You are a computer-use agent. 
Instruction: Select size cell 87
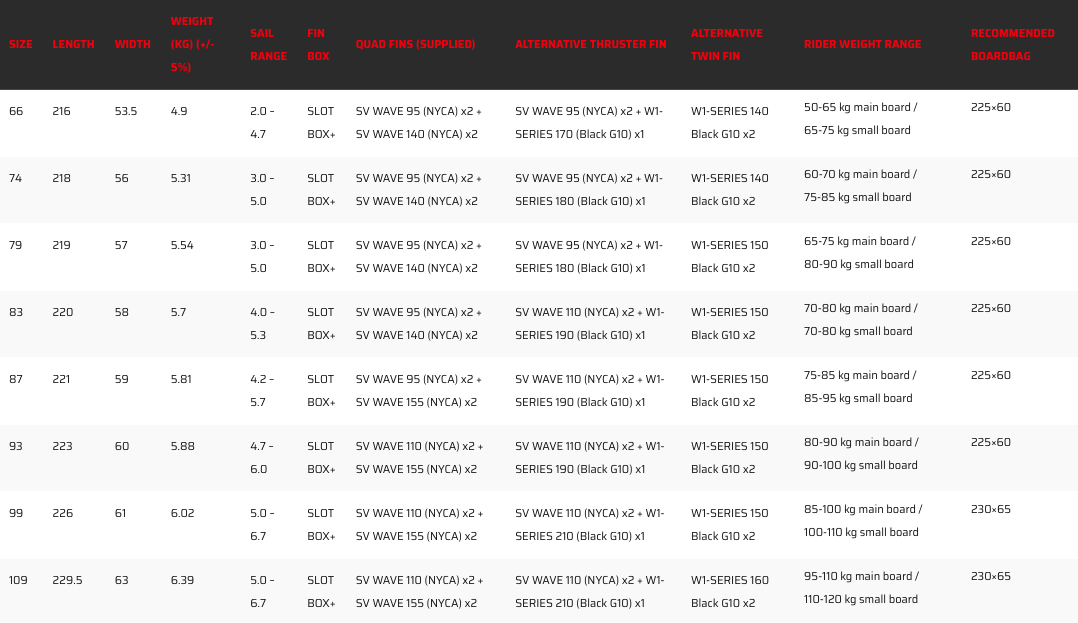click(x=16, y=379)
